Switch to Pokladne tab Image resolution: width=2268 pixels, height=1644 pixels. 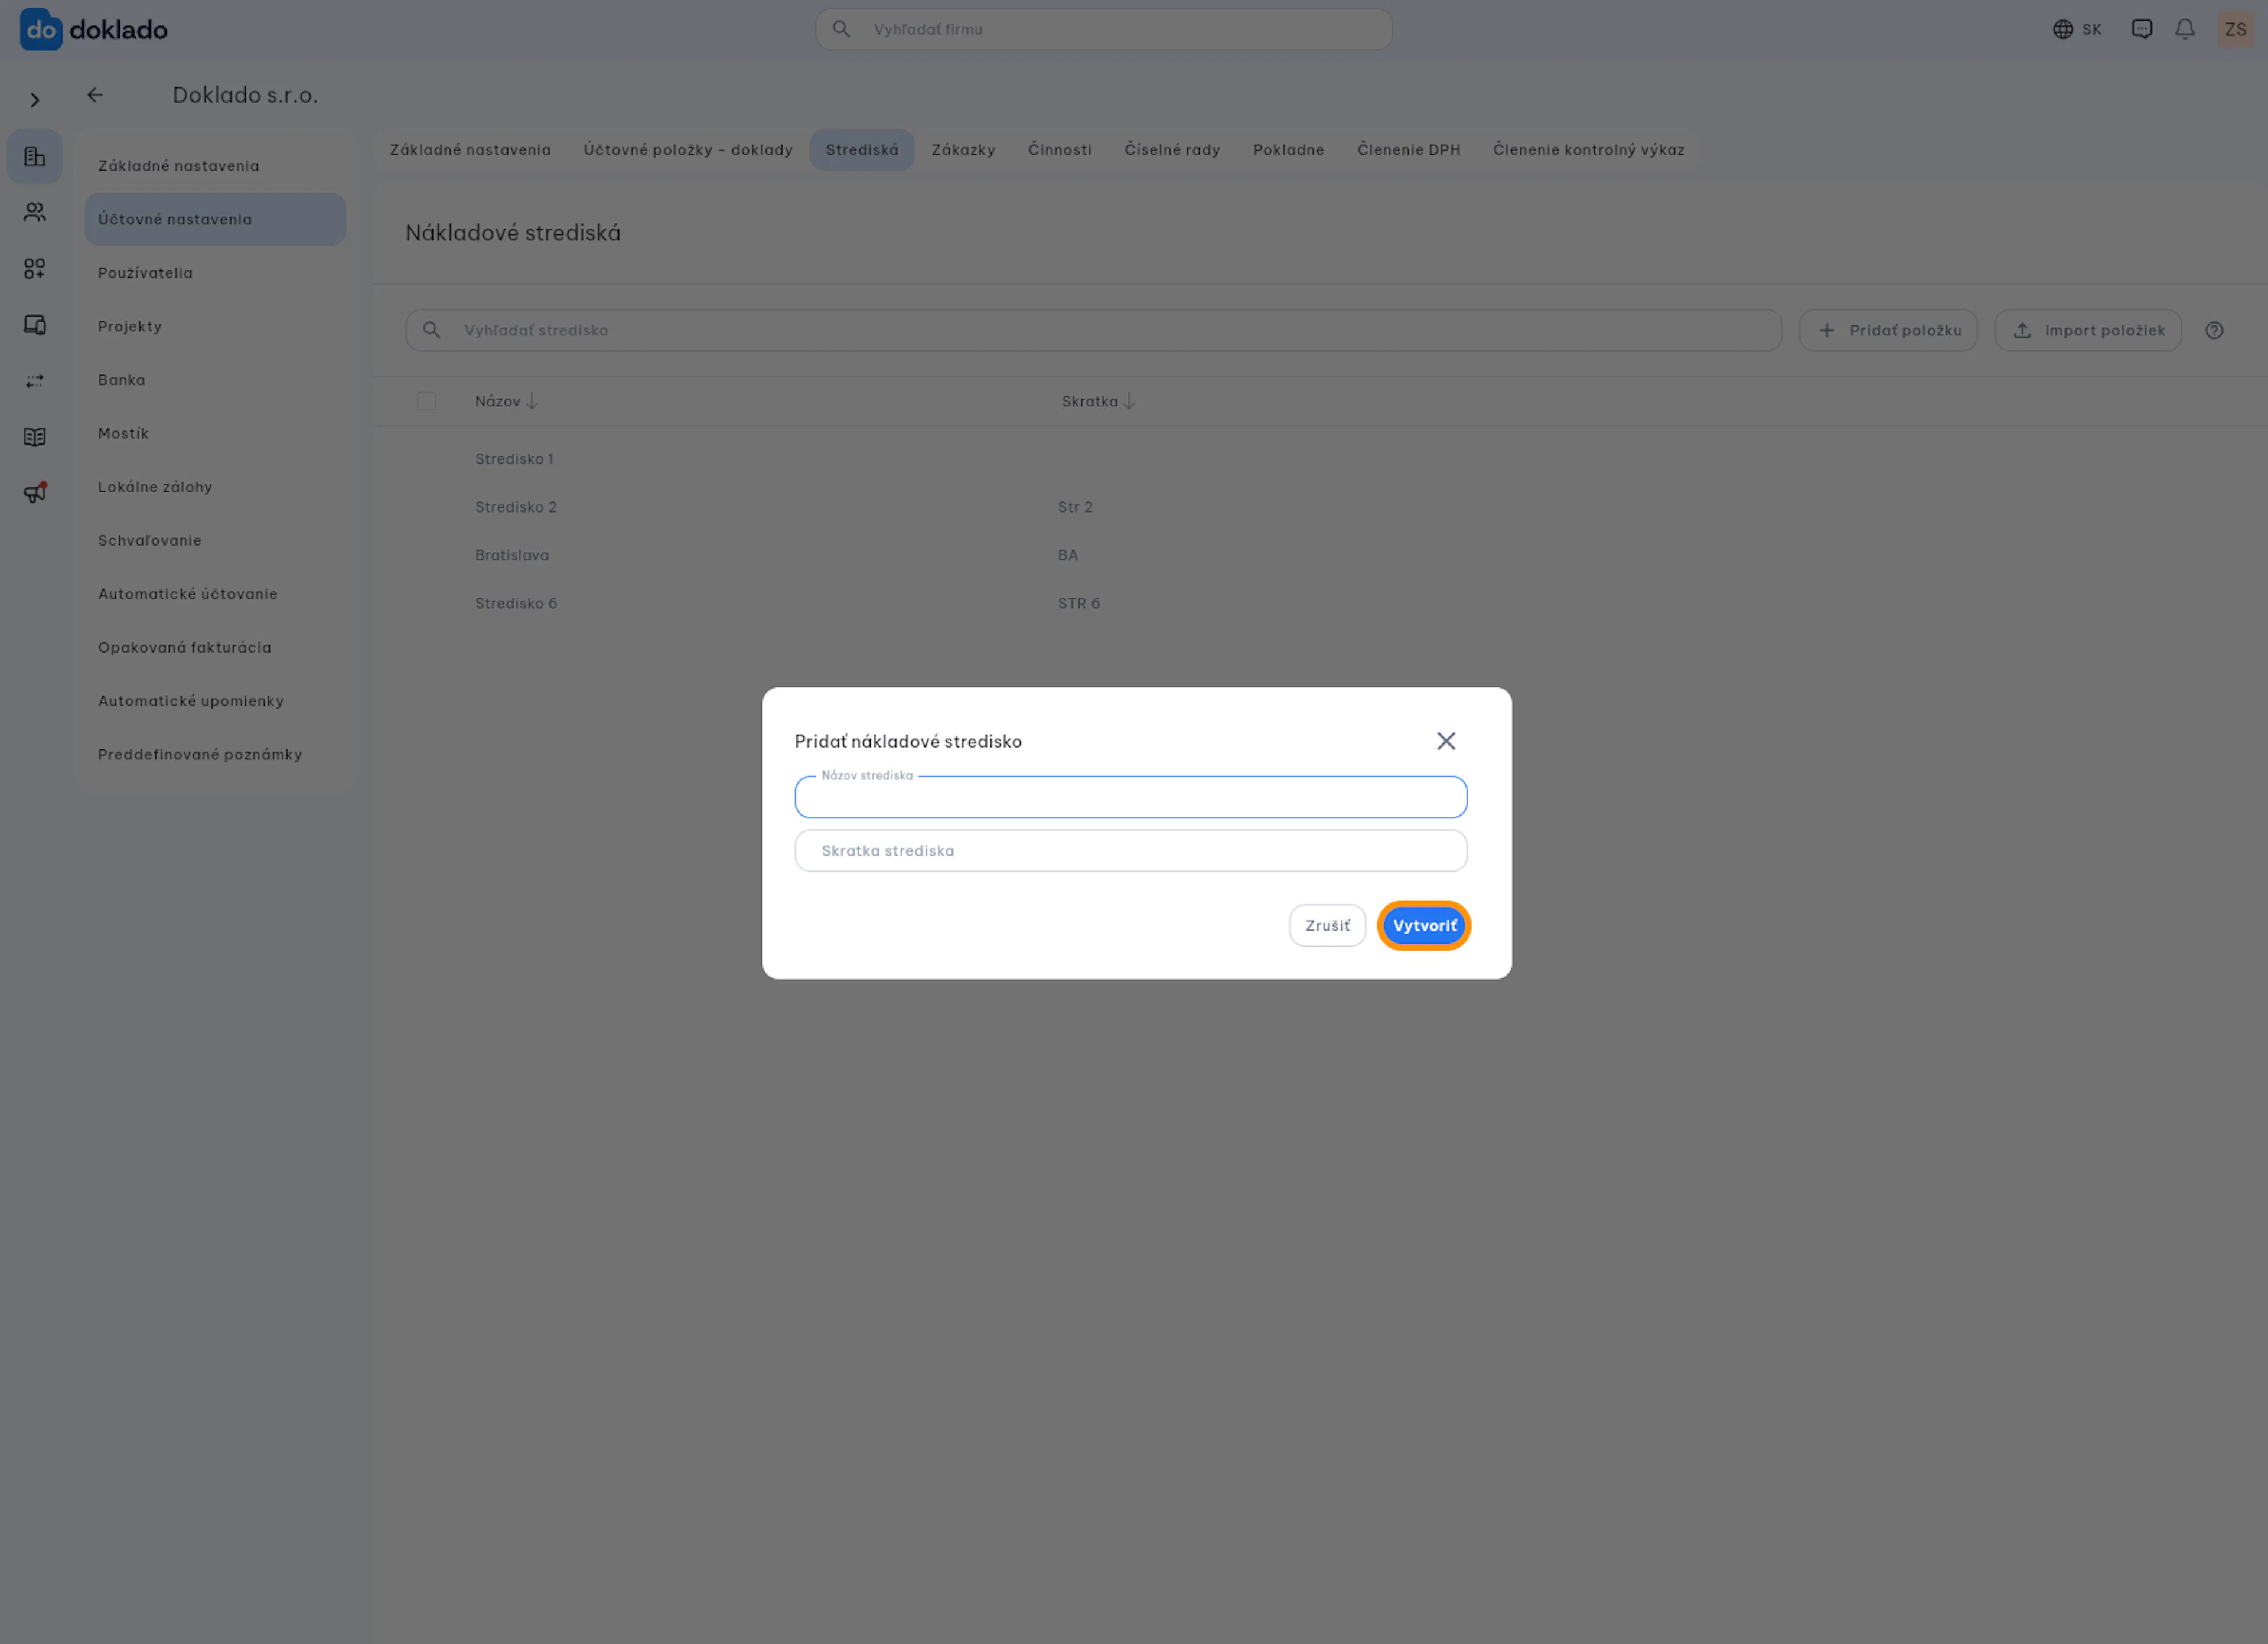click(x=1288, y=150)
